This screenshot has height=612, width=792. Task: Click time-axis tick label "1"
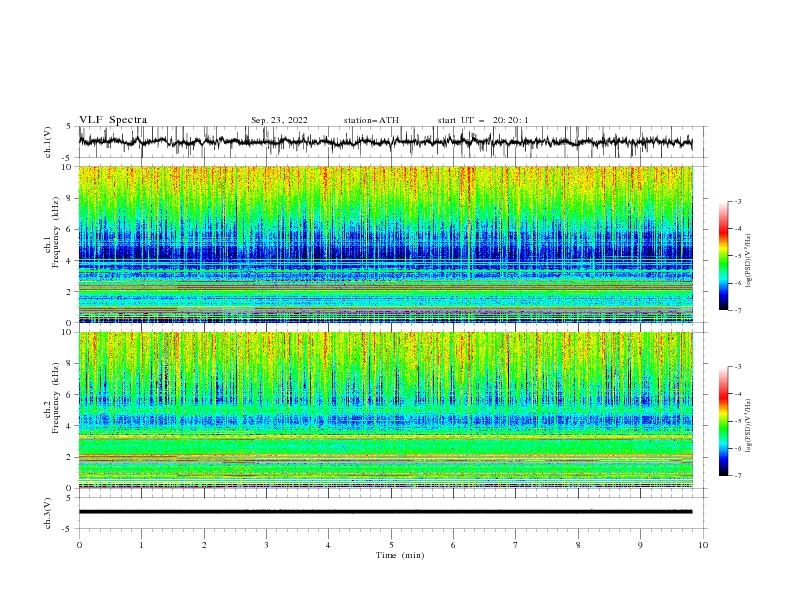pos(141,545)
